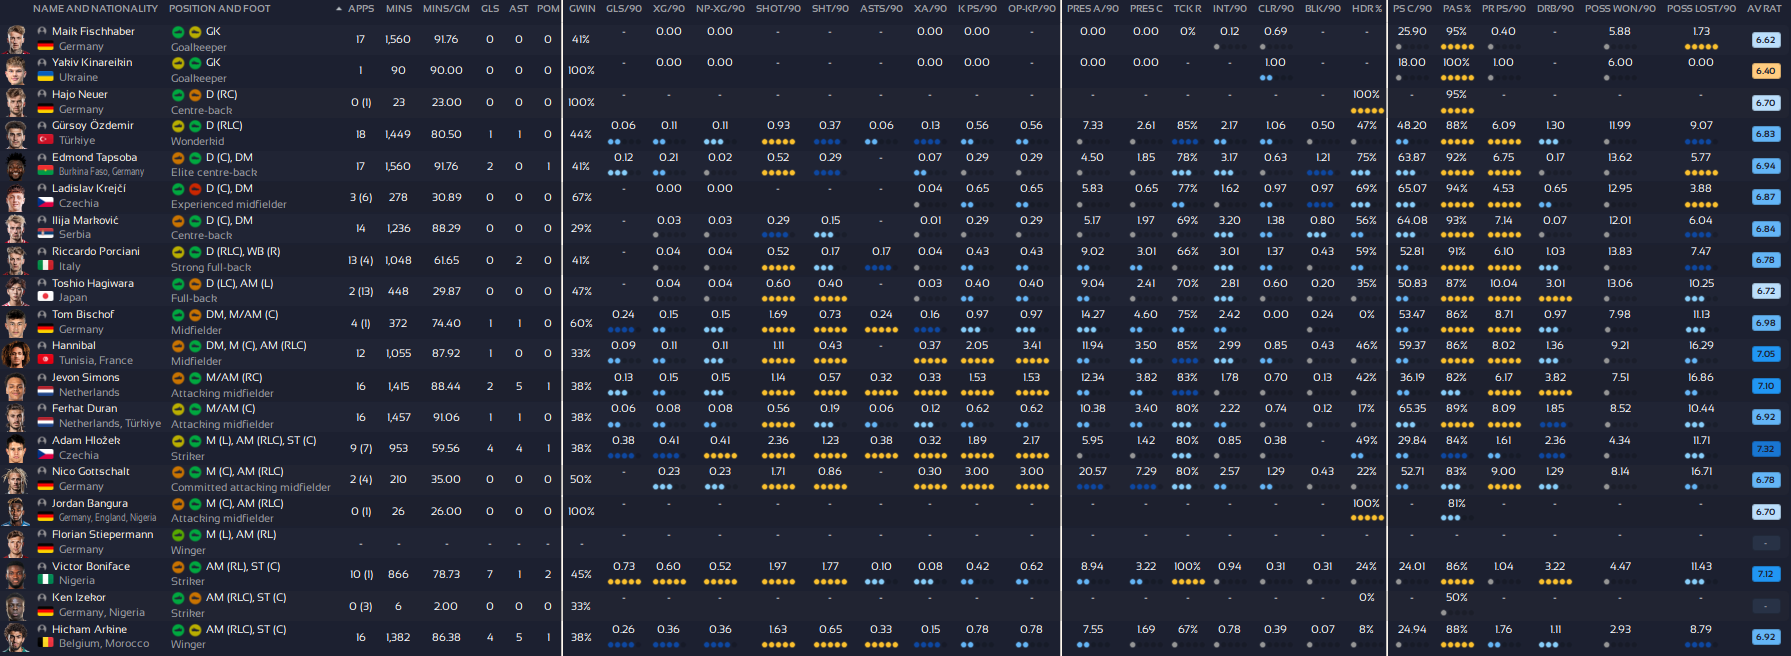This screenshot has width=1791, height=656.
Task: Sort by the XG/90 column header
Action: pos(669,9)
